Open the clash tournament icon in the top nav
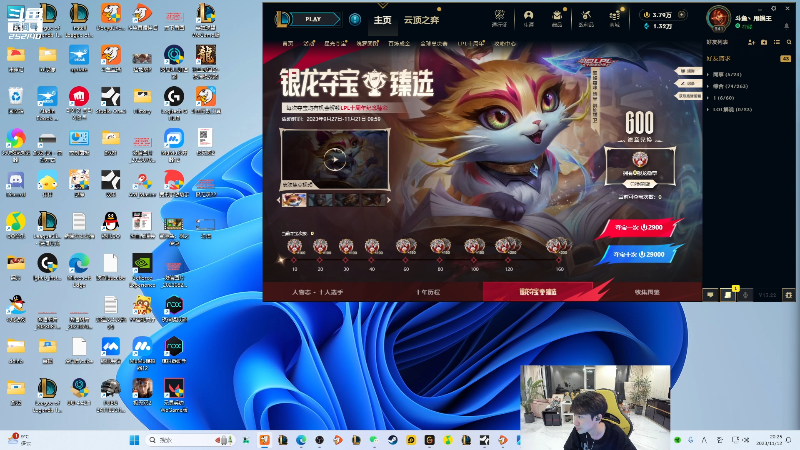The height and width of the screenshot is (450, 800). coord(499,18)
